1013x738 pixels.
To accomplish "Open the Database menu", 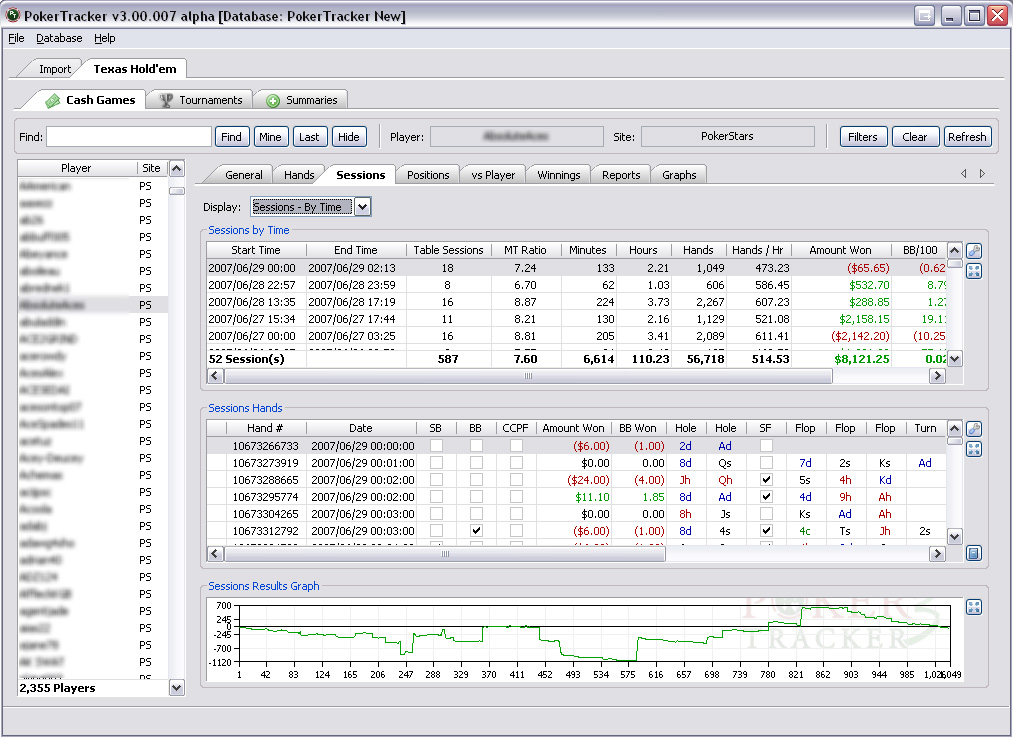I will click(59, 38).
